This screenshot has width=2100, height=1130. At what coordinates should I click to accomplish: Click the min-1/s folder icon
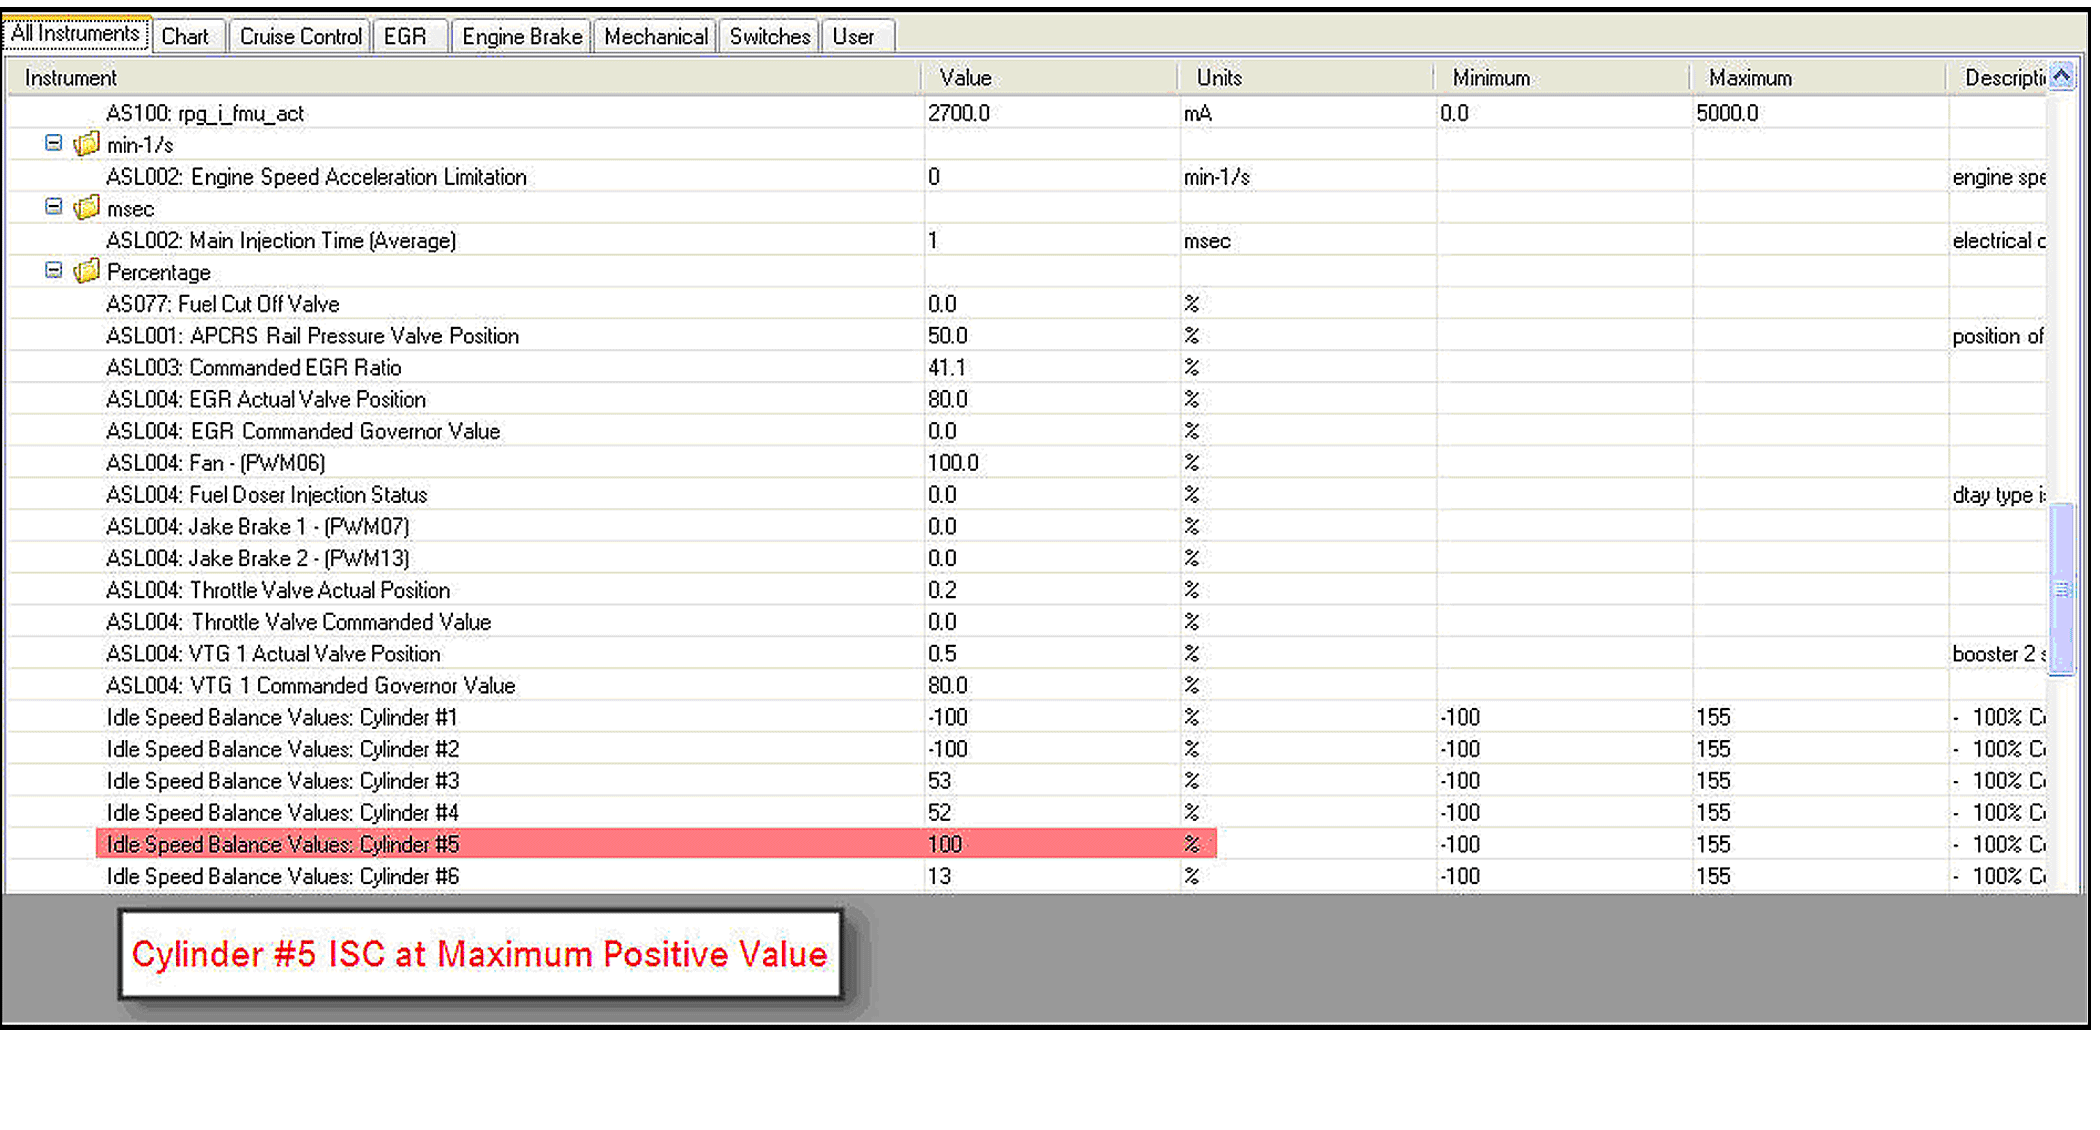[87, 144]
